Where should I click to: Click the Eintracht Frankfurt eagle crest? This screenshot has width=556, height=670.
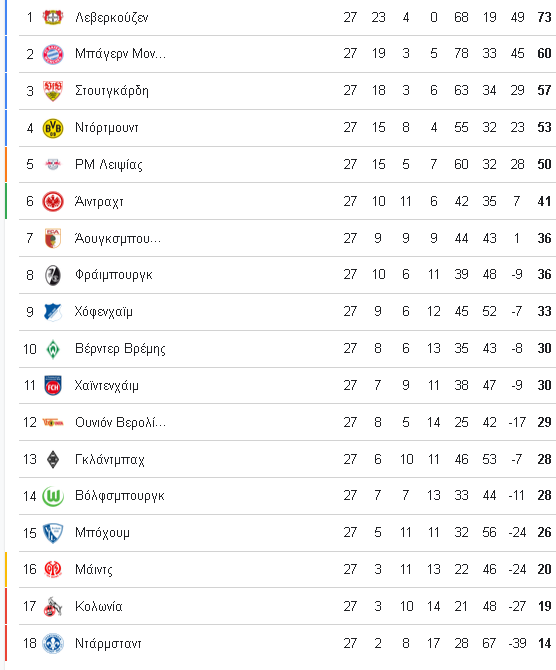pyautogui.click(x=53, y=202)
